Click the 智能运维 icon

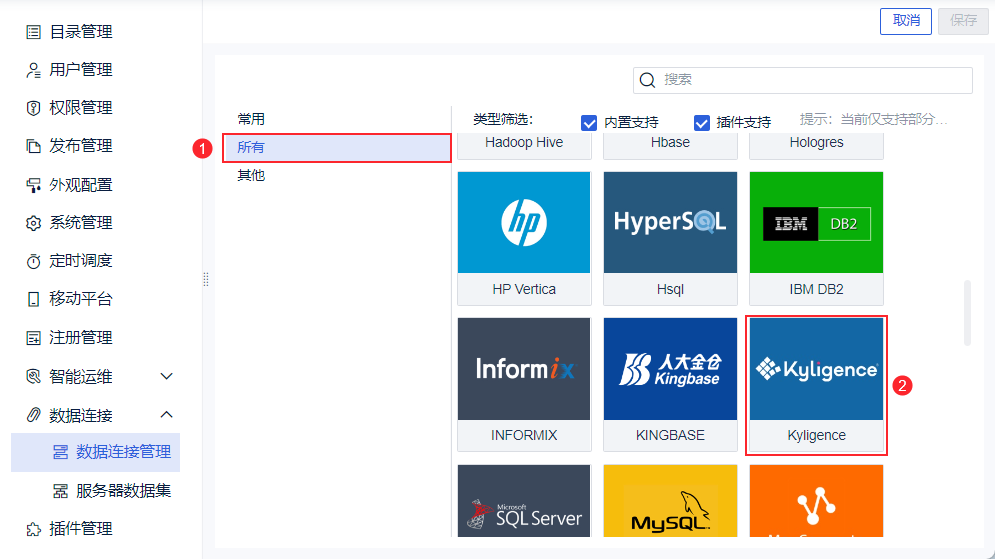coord(34,376)
